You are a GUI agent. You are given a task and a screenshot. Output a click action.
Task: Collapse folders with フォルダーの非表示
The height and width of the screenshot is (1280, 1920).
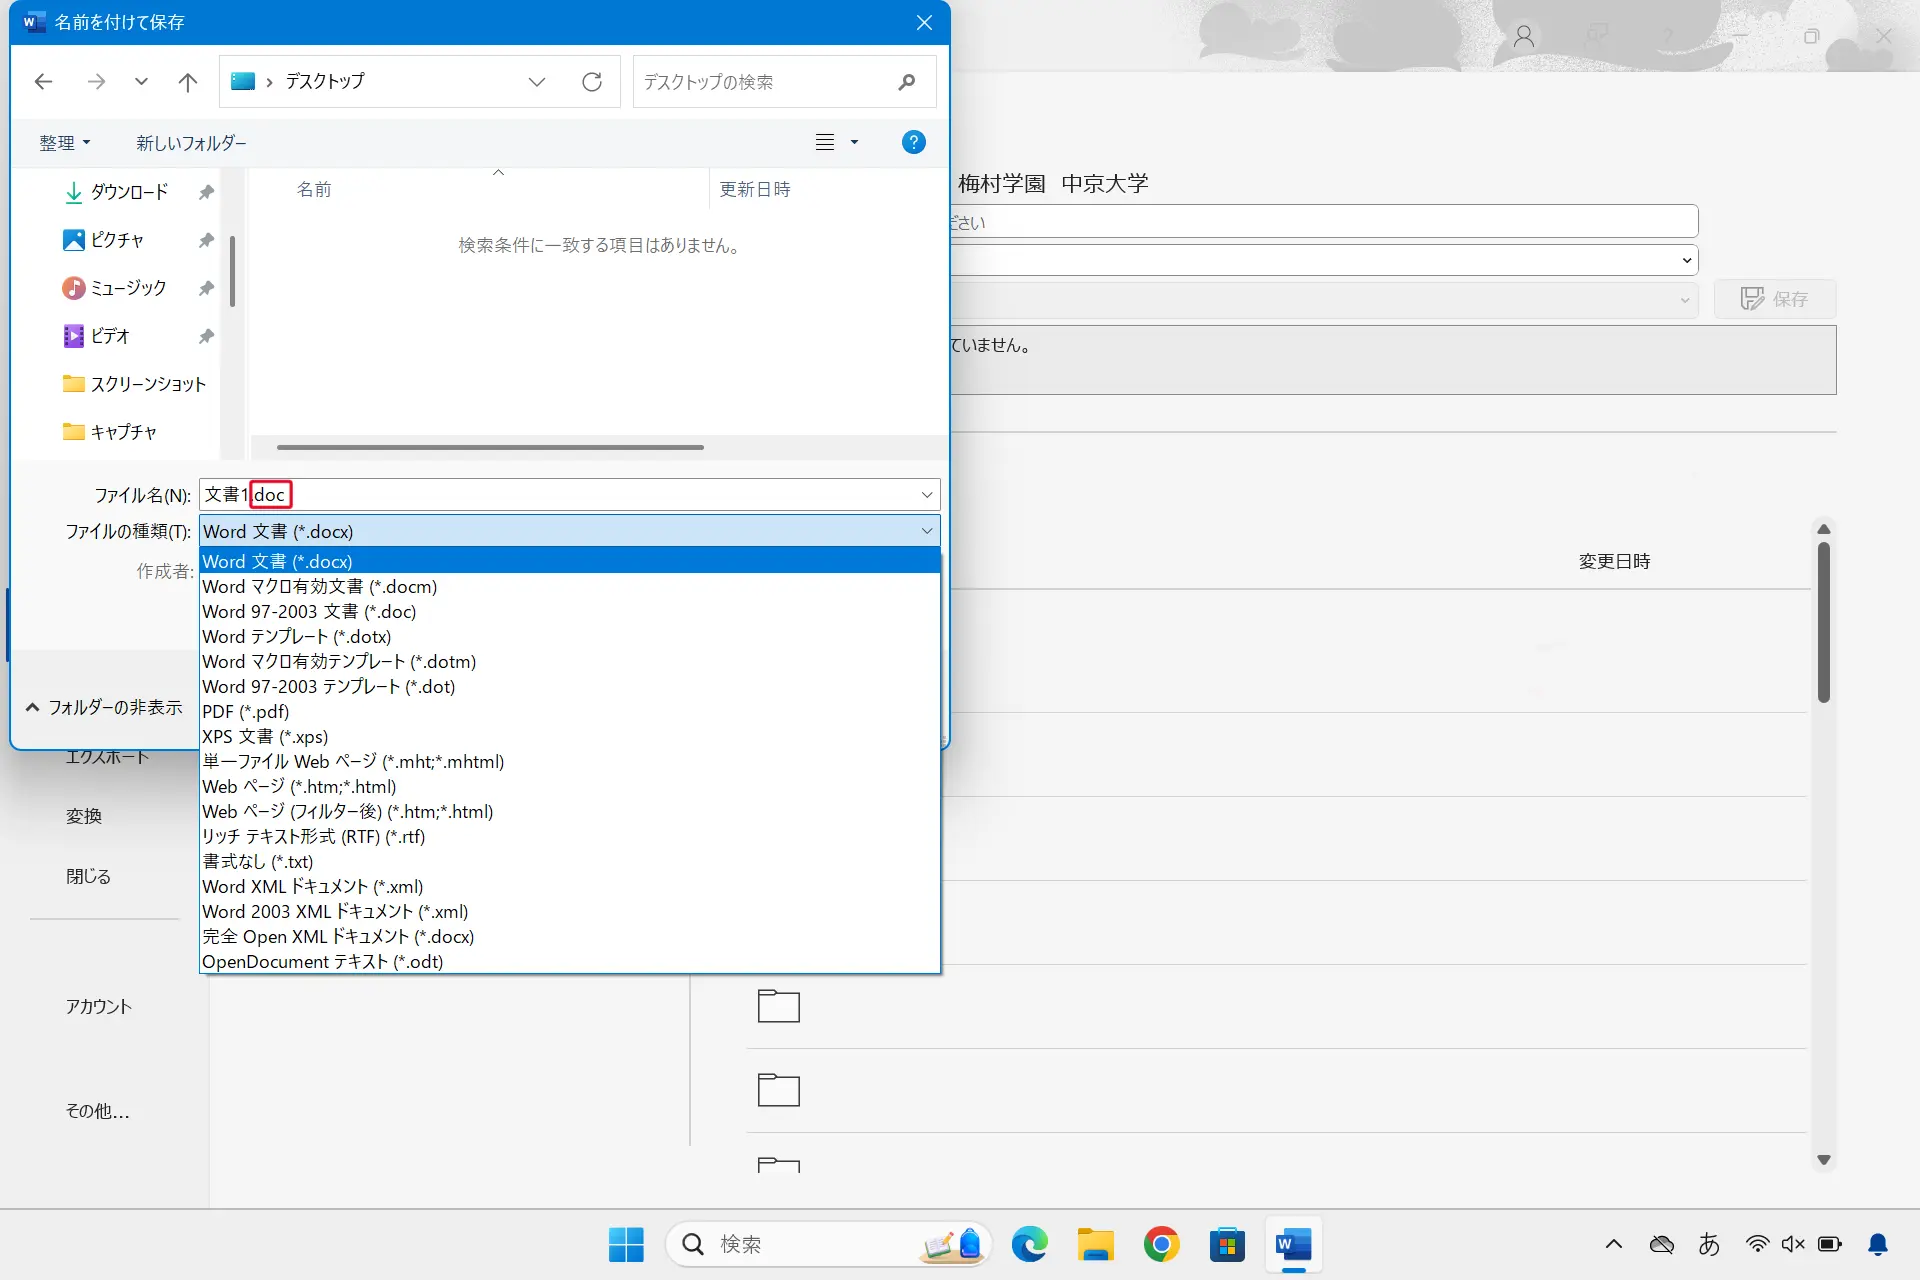tap(104, 707)
